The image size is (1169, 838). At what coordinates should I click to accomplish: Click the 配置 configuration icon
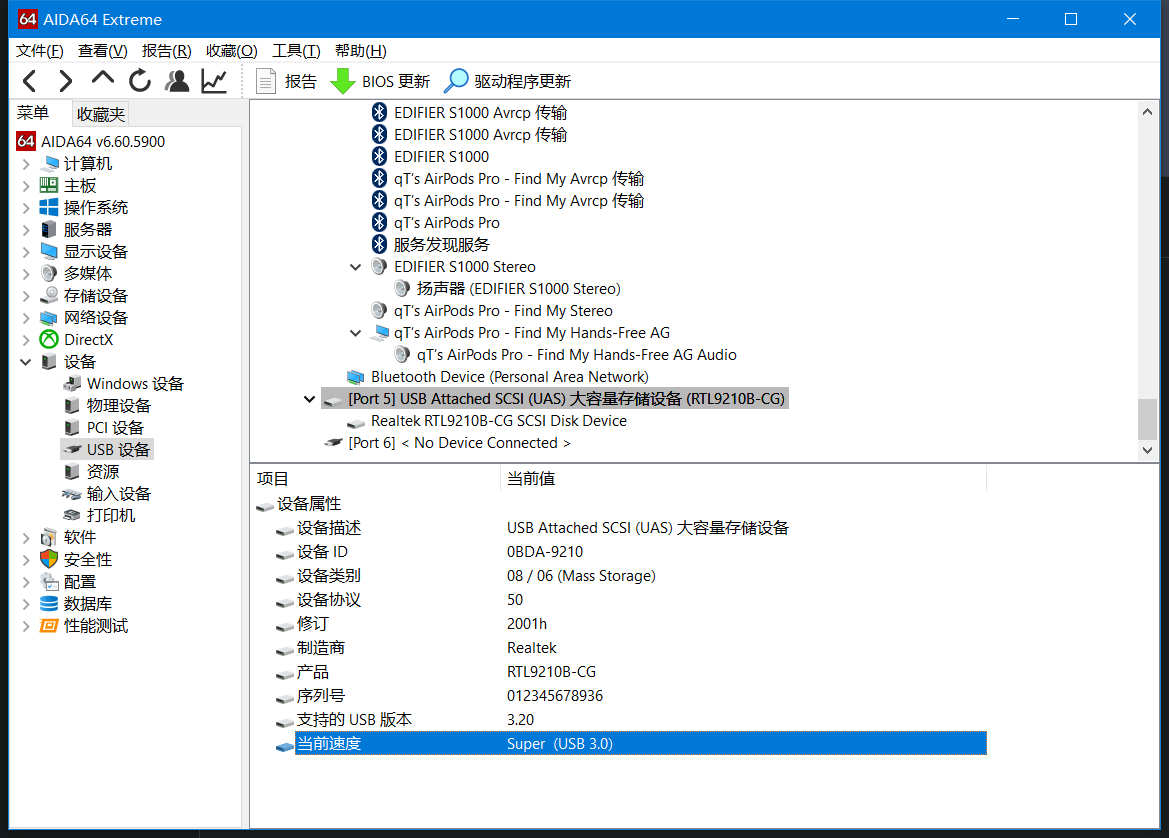[49, 582]
